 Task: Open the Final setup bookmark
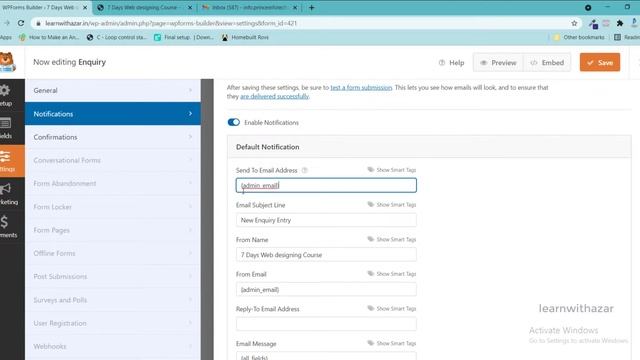click(x=184, y=37)
